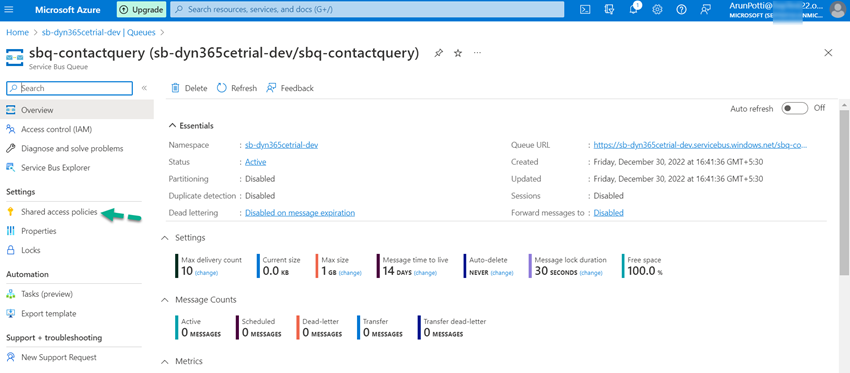This screenshot has height=373, width=850.
Task: Focus the left menu Search box
Action: tap(69, 88)
